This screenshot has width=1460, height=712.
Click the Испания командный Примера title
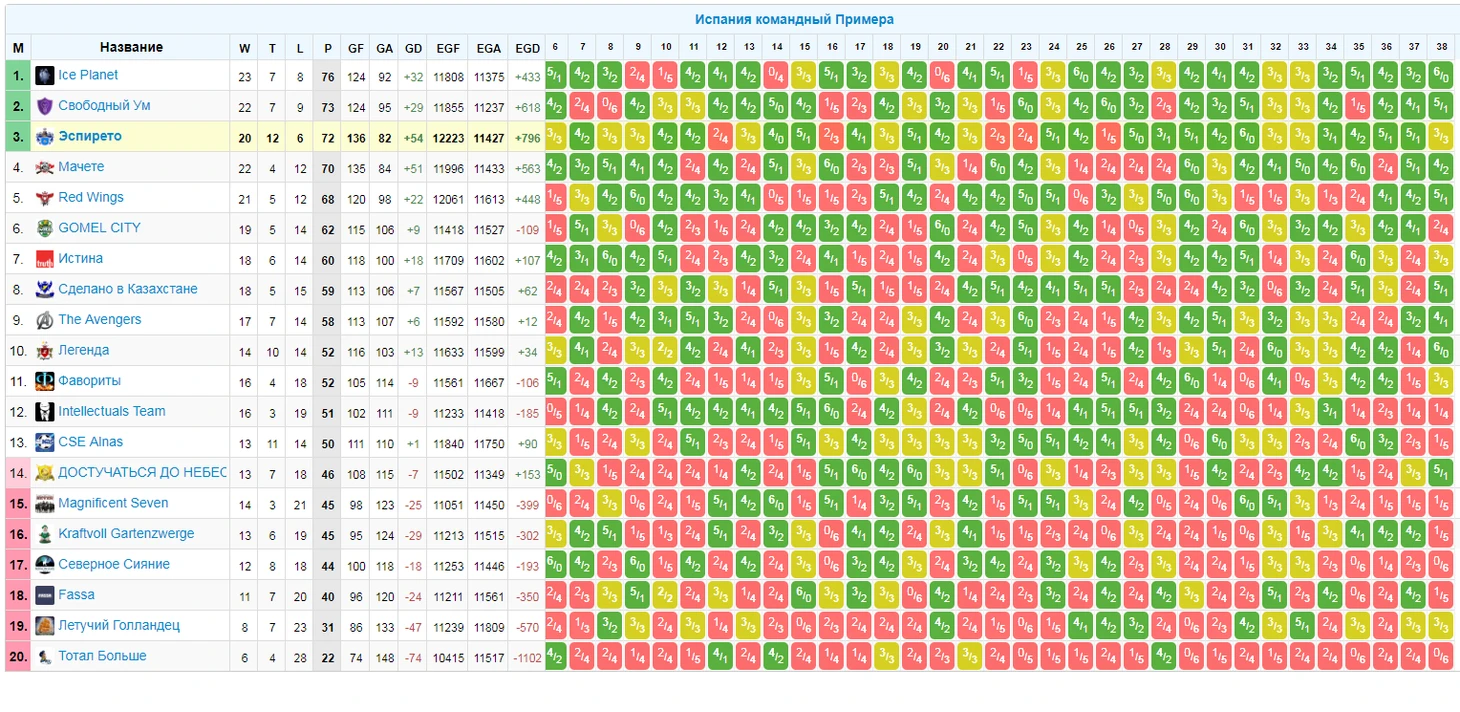pos(794,19)
